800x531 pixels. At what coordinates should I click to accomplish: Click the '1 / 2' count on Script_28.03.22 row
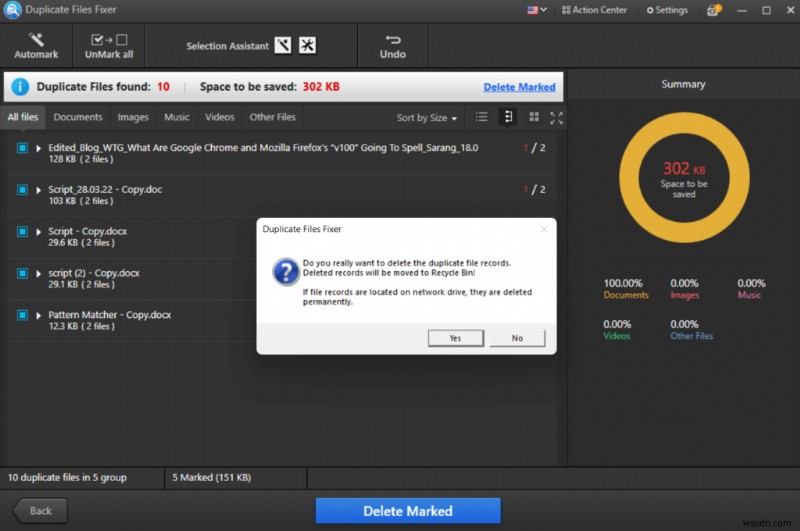pyautogui.click(x=534, y=190)
